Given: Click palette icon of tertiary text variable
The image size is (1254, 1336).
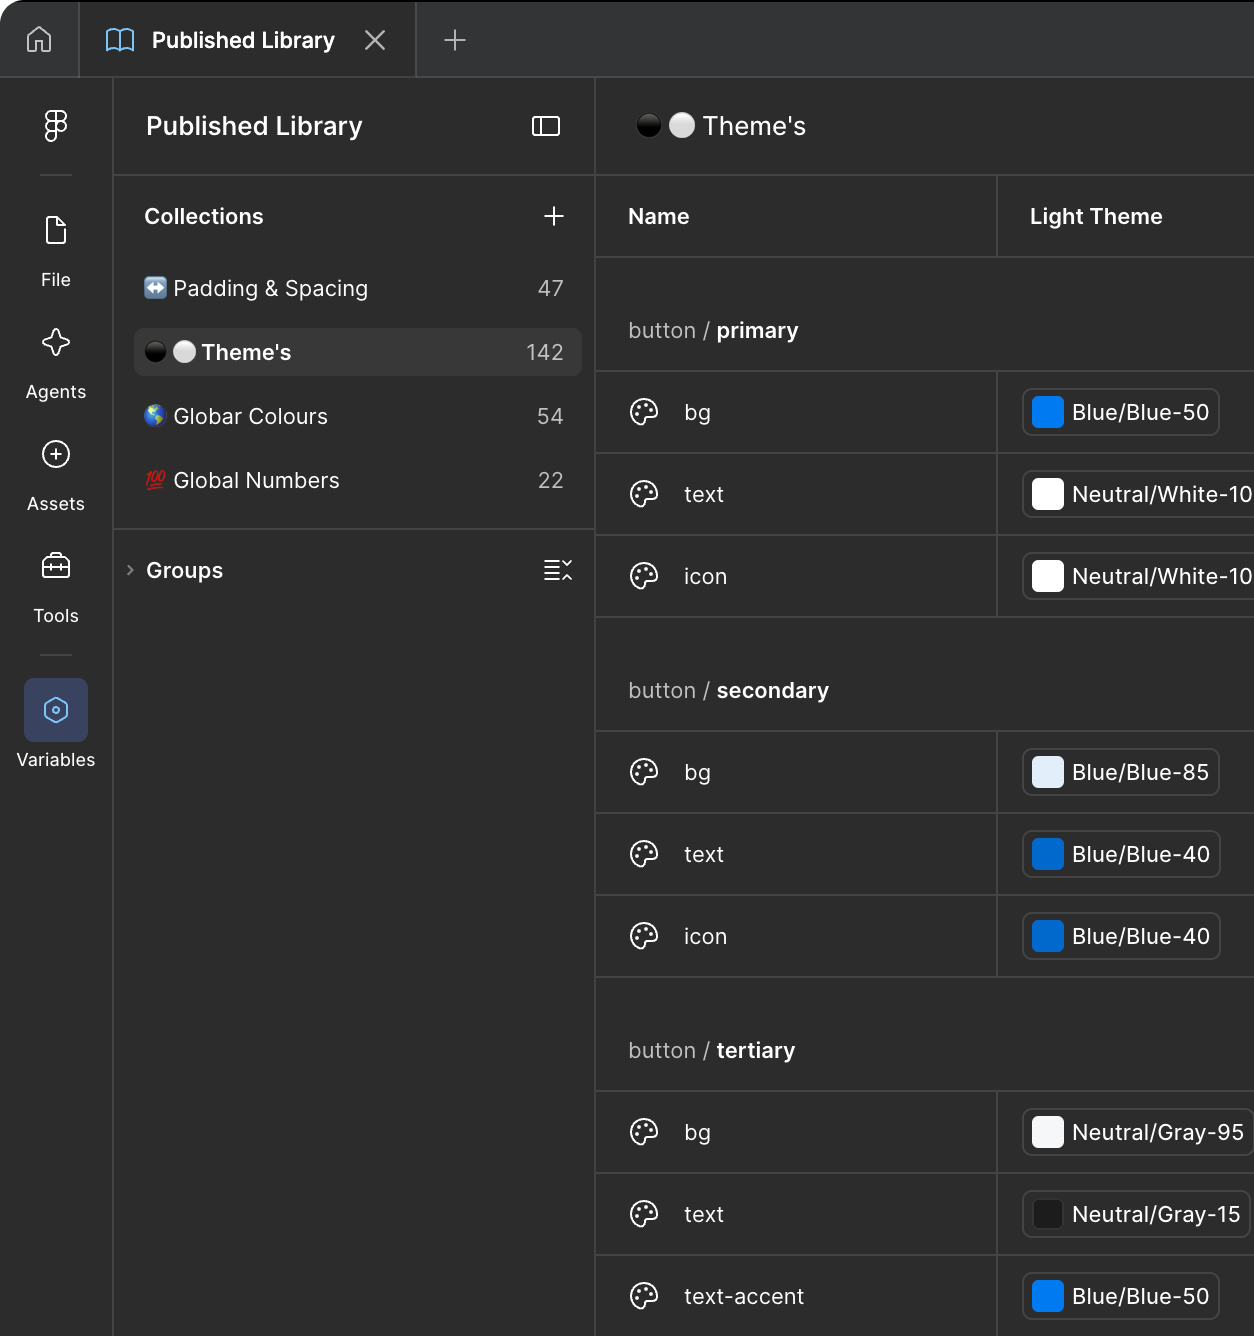Looking at the screenshot, I should [644, 1214].
